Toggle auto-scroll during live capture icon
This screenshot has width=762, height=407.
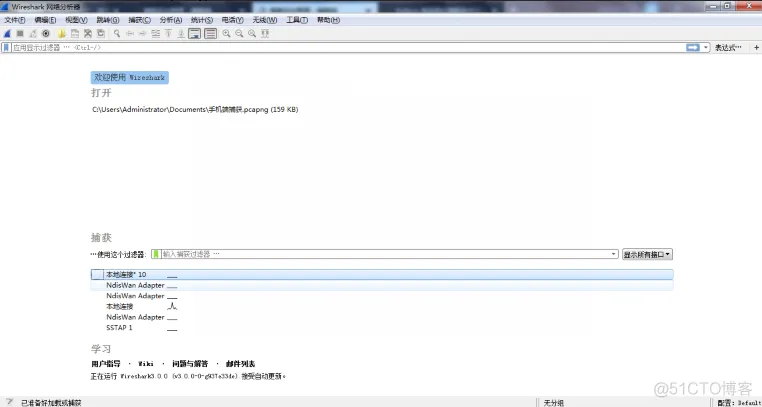194,34
